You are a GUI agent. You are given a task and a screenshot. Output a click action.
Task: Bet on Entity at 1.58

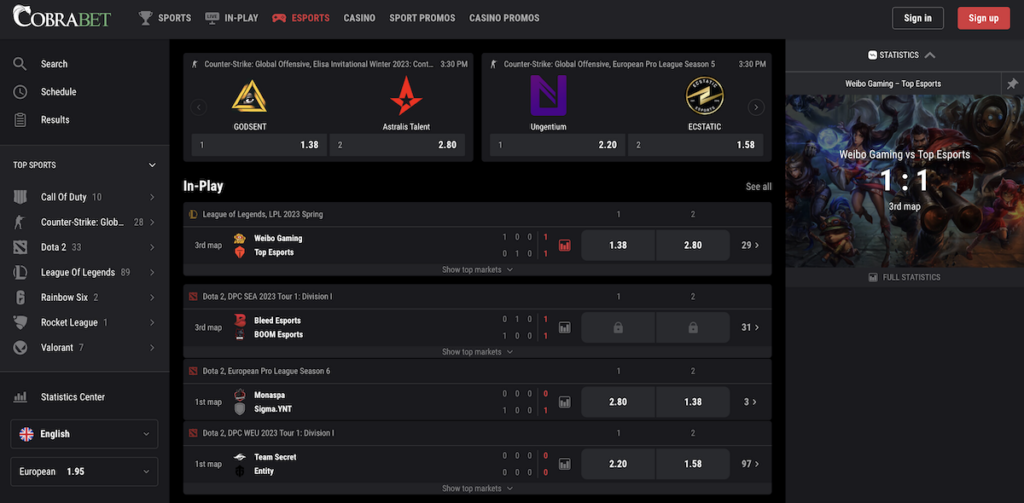click(x=693, y=464)
